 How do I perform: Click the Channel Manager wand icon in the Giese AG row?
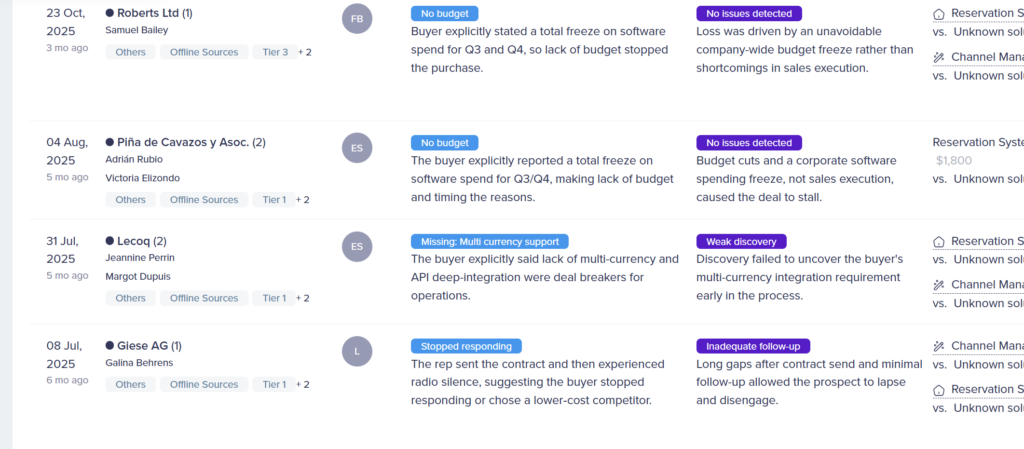click(939, 346)
